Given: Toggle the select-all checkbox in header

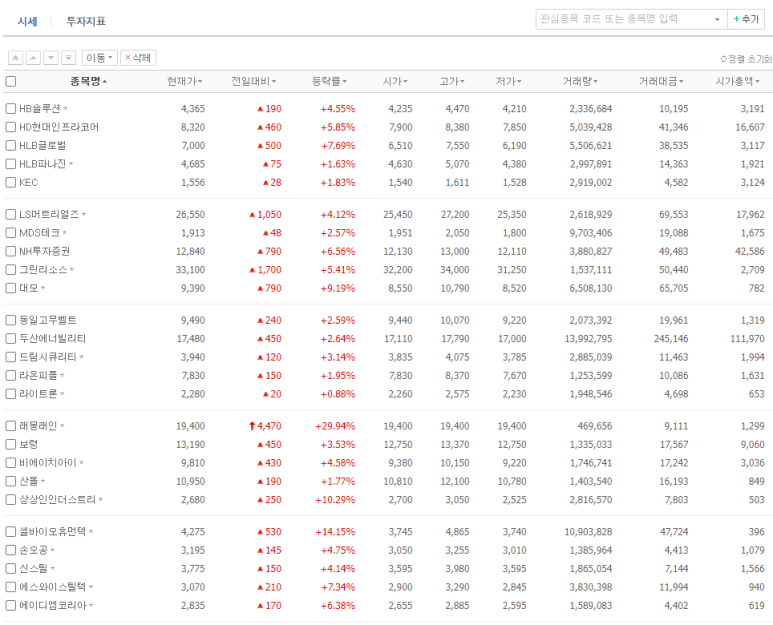Looking at the screenshot, I should [10, 81].
